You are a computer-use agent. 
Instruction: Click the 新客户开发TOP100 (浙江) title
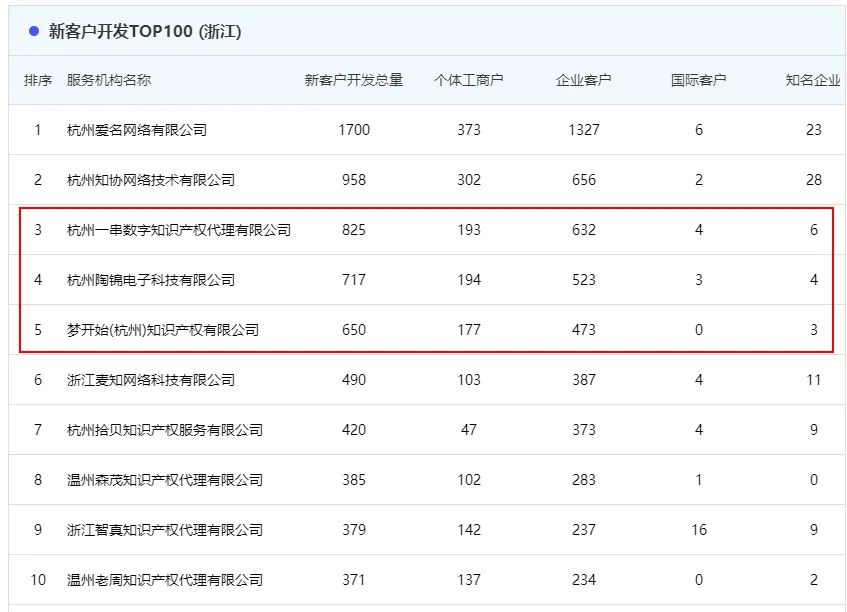tap(145, 31)
